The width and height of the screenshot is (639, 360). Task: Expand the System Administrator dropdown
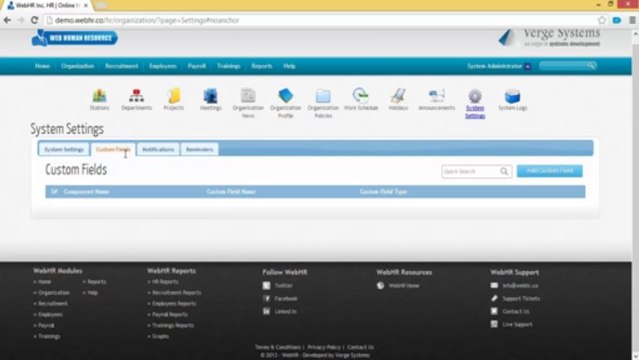click(x=528, y=66)
